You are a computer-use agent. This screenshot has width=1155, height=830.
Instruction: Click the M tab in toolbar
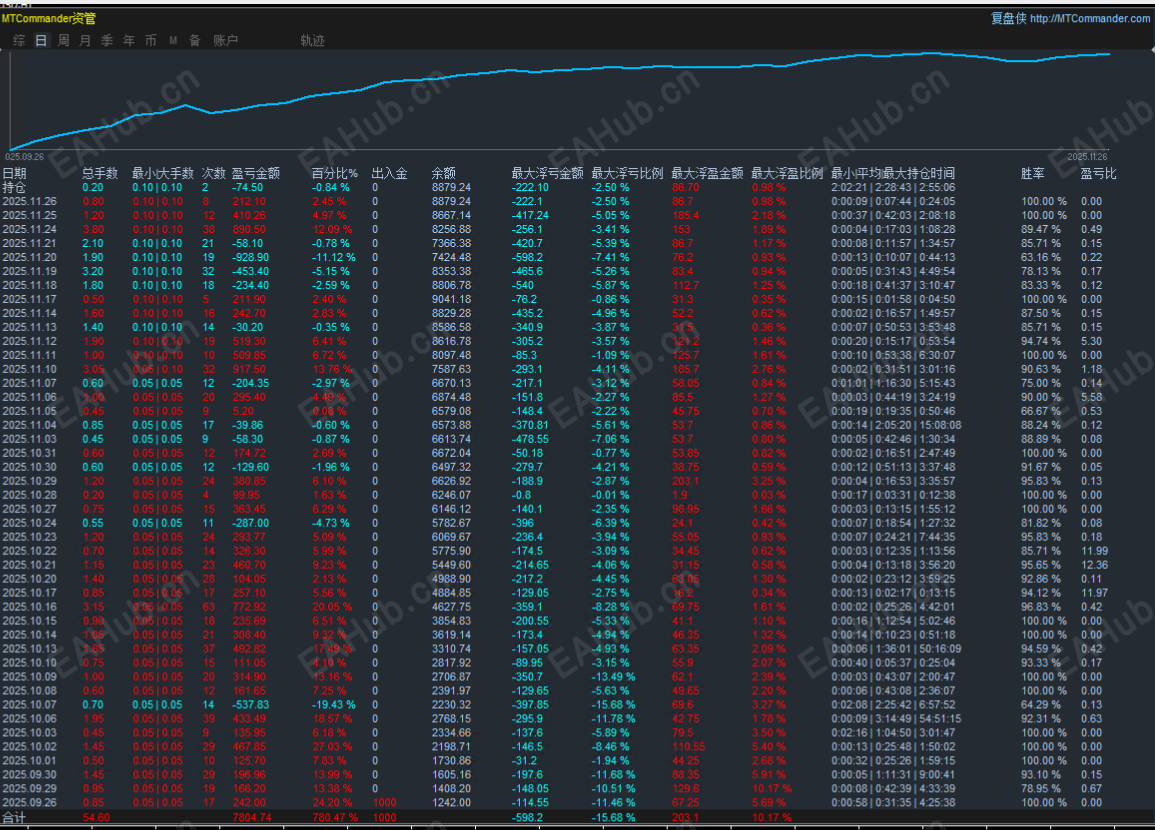[173, 41]
